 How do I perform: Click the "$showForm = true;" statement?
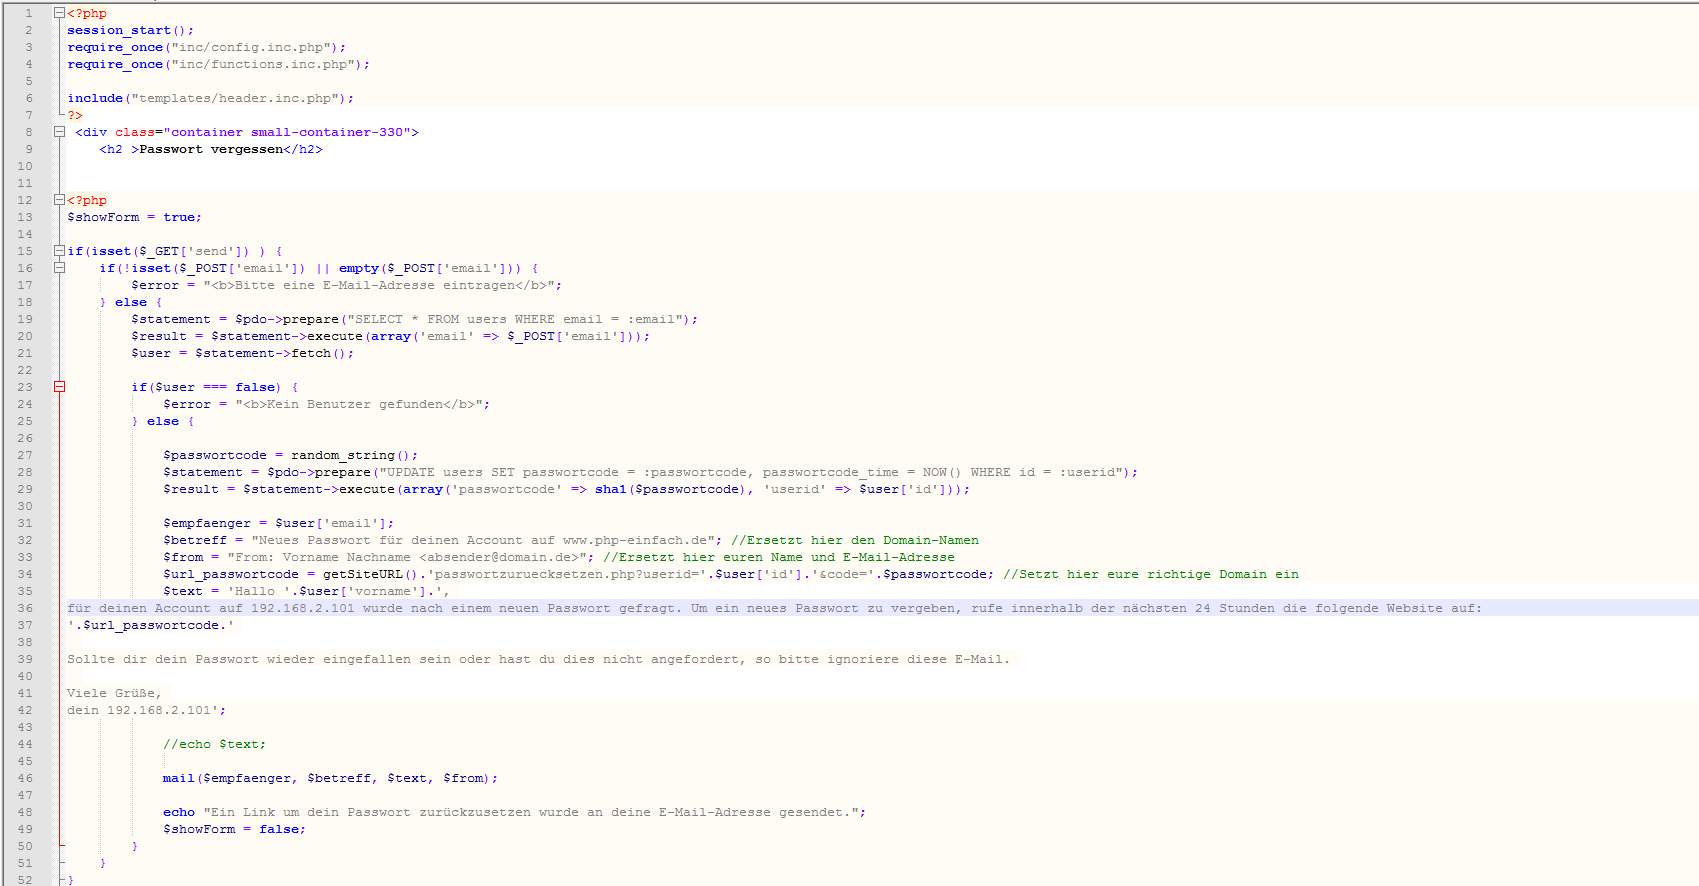point(134,217)
